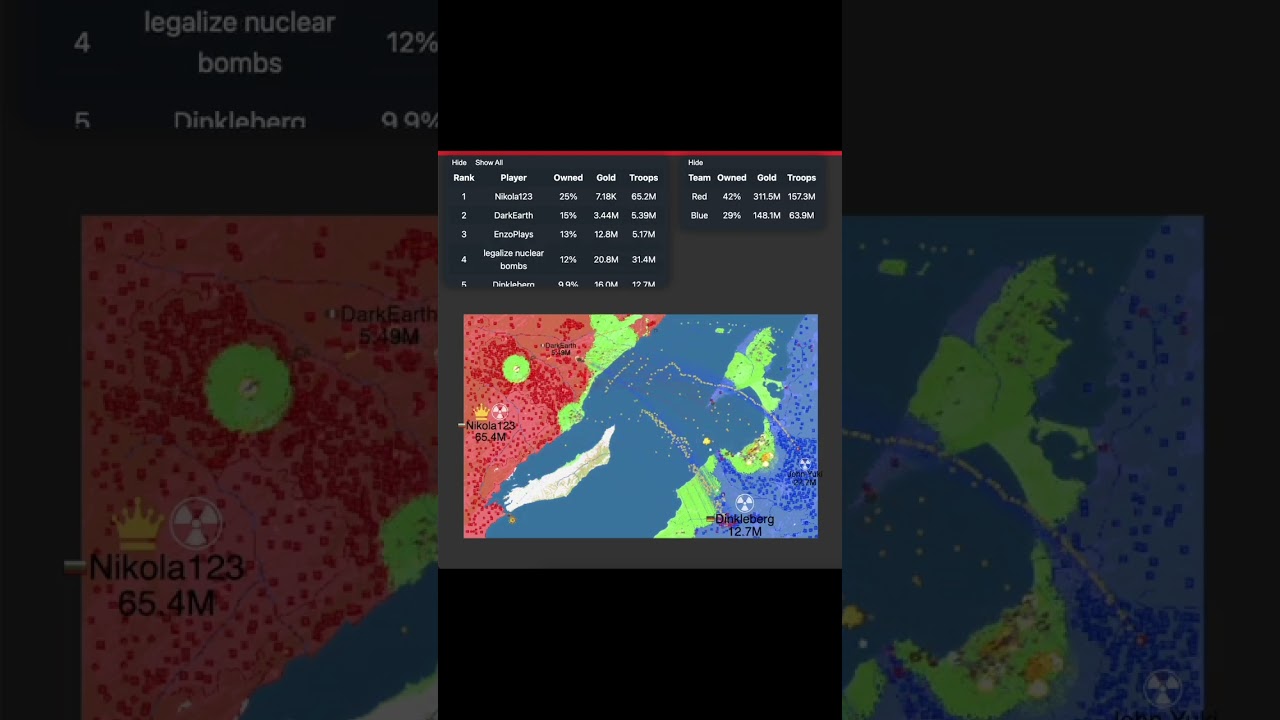Select the Blue team row label

tap(699, 216)
